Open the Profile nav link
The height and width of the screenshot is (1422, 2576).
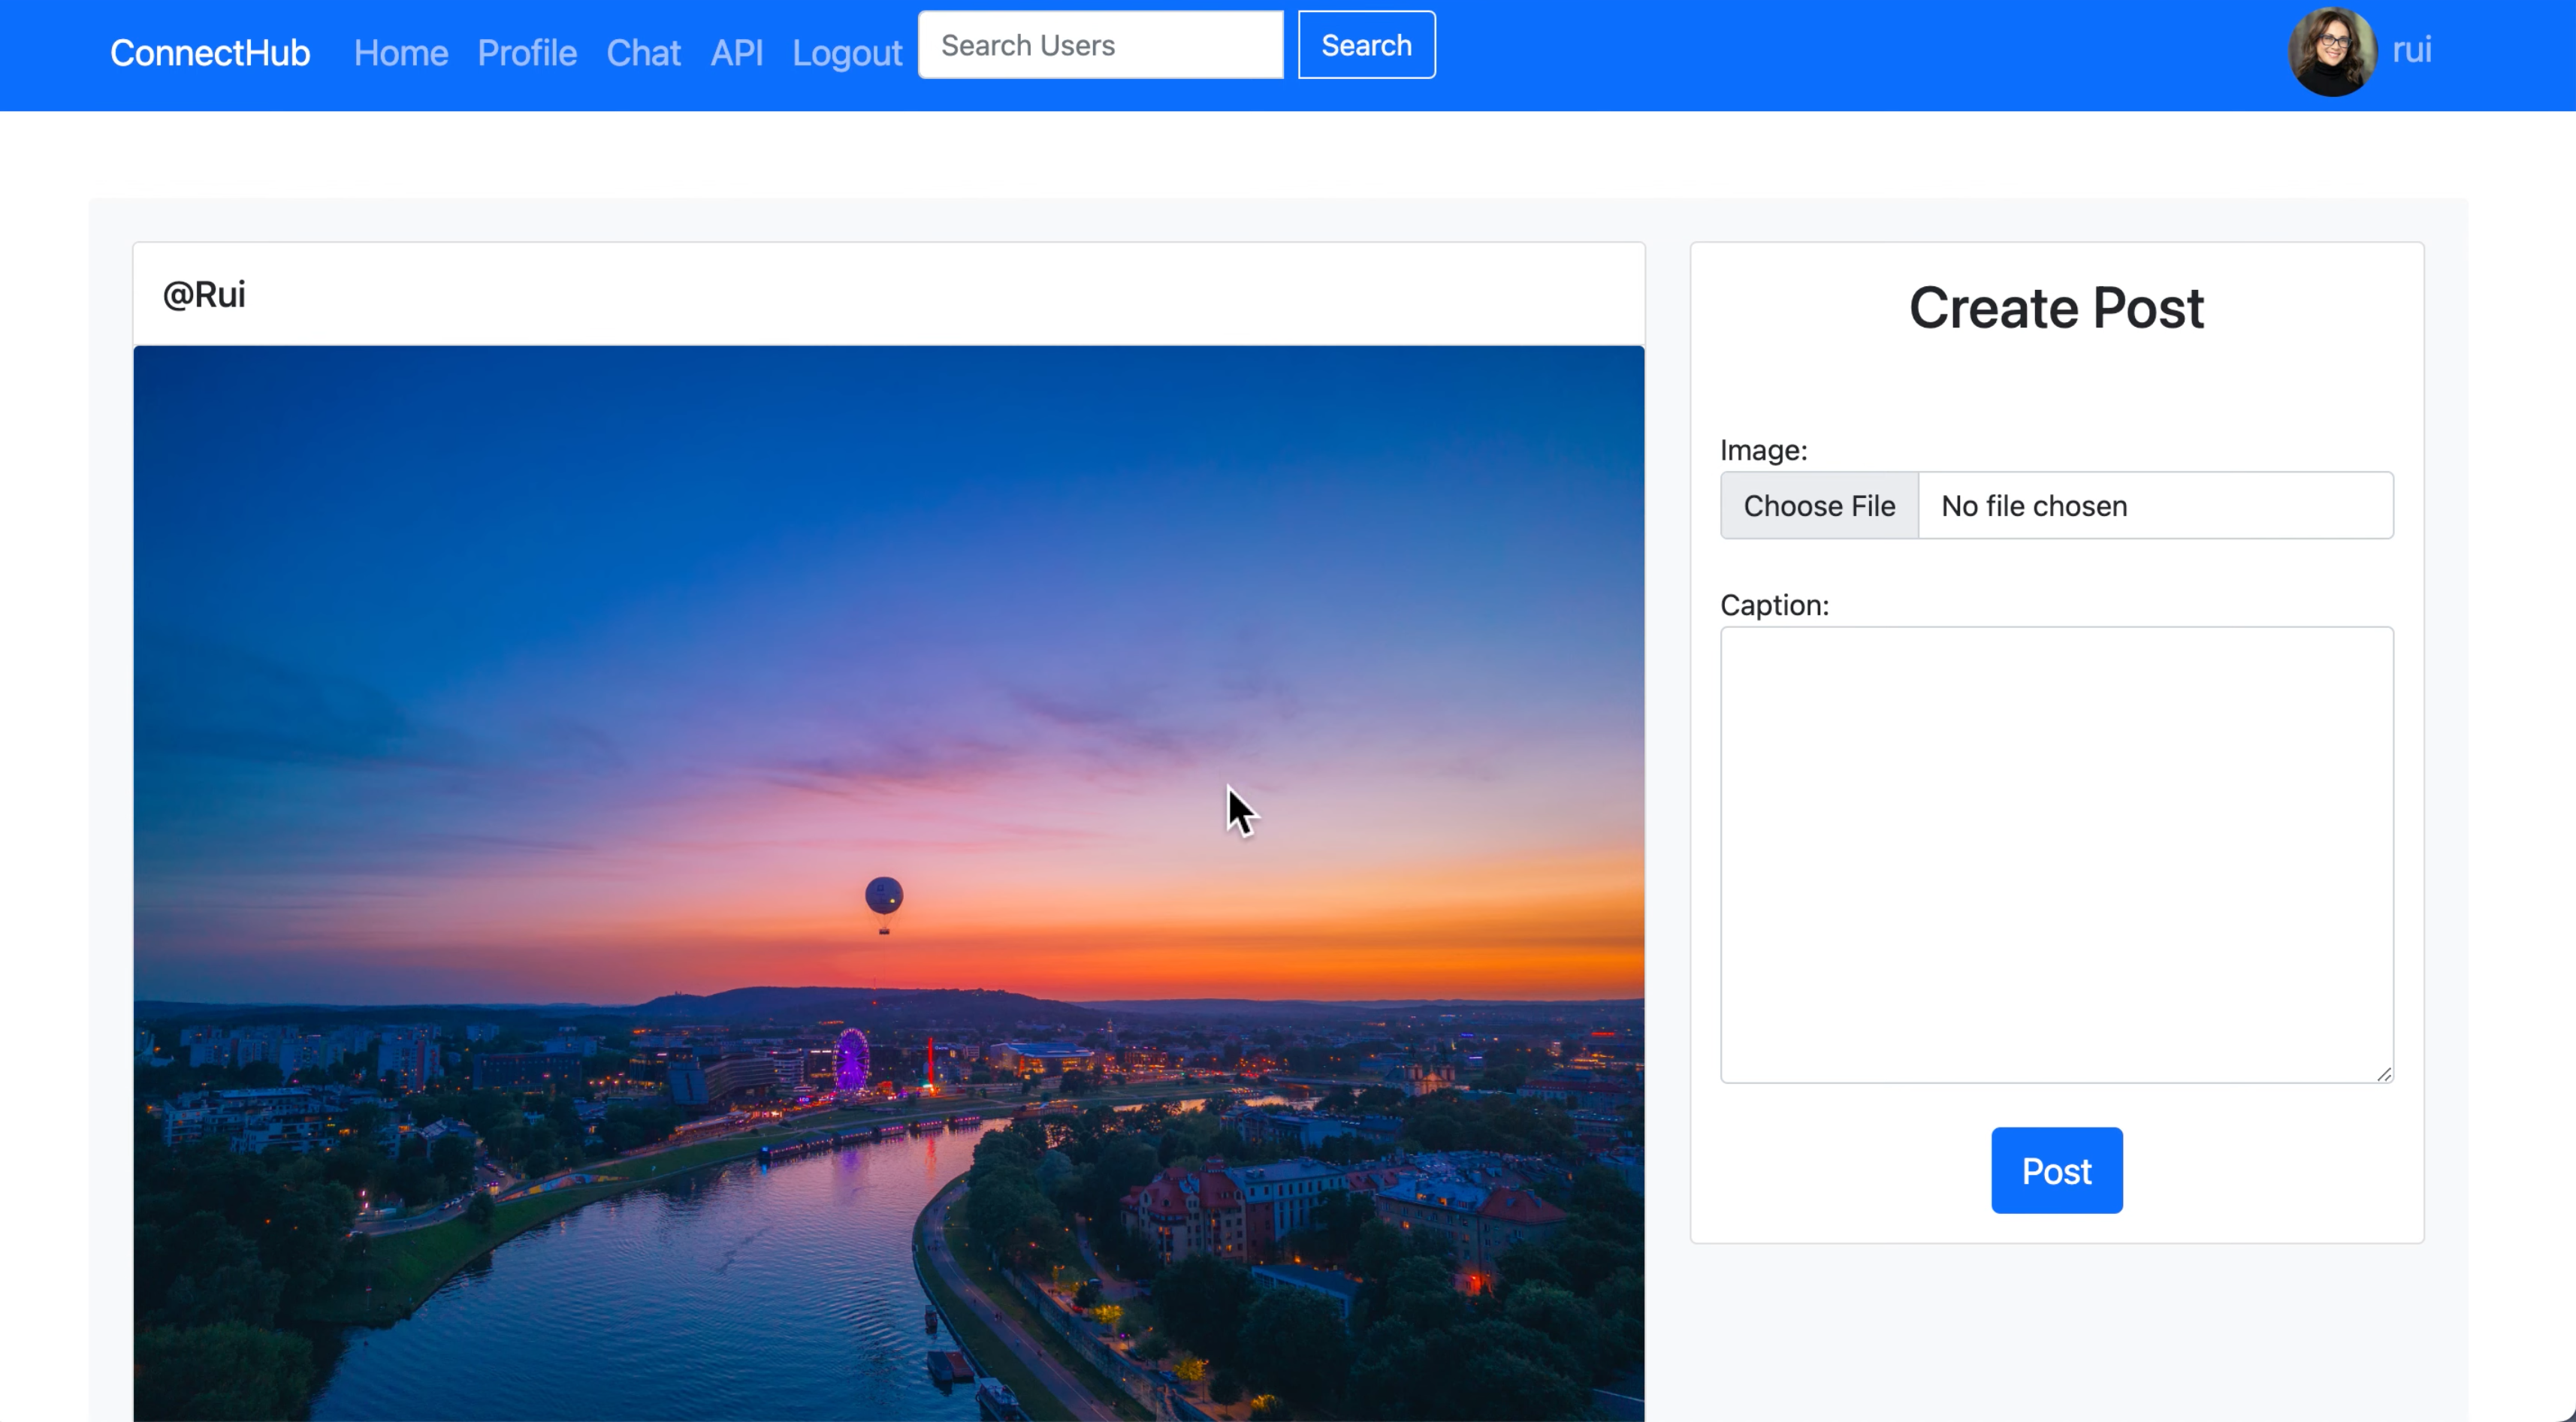click(x=527, y=53)
